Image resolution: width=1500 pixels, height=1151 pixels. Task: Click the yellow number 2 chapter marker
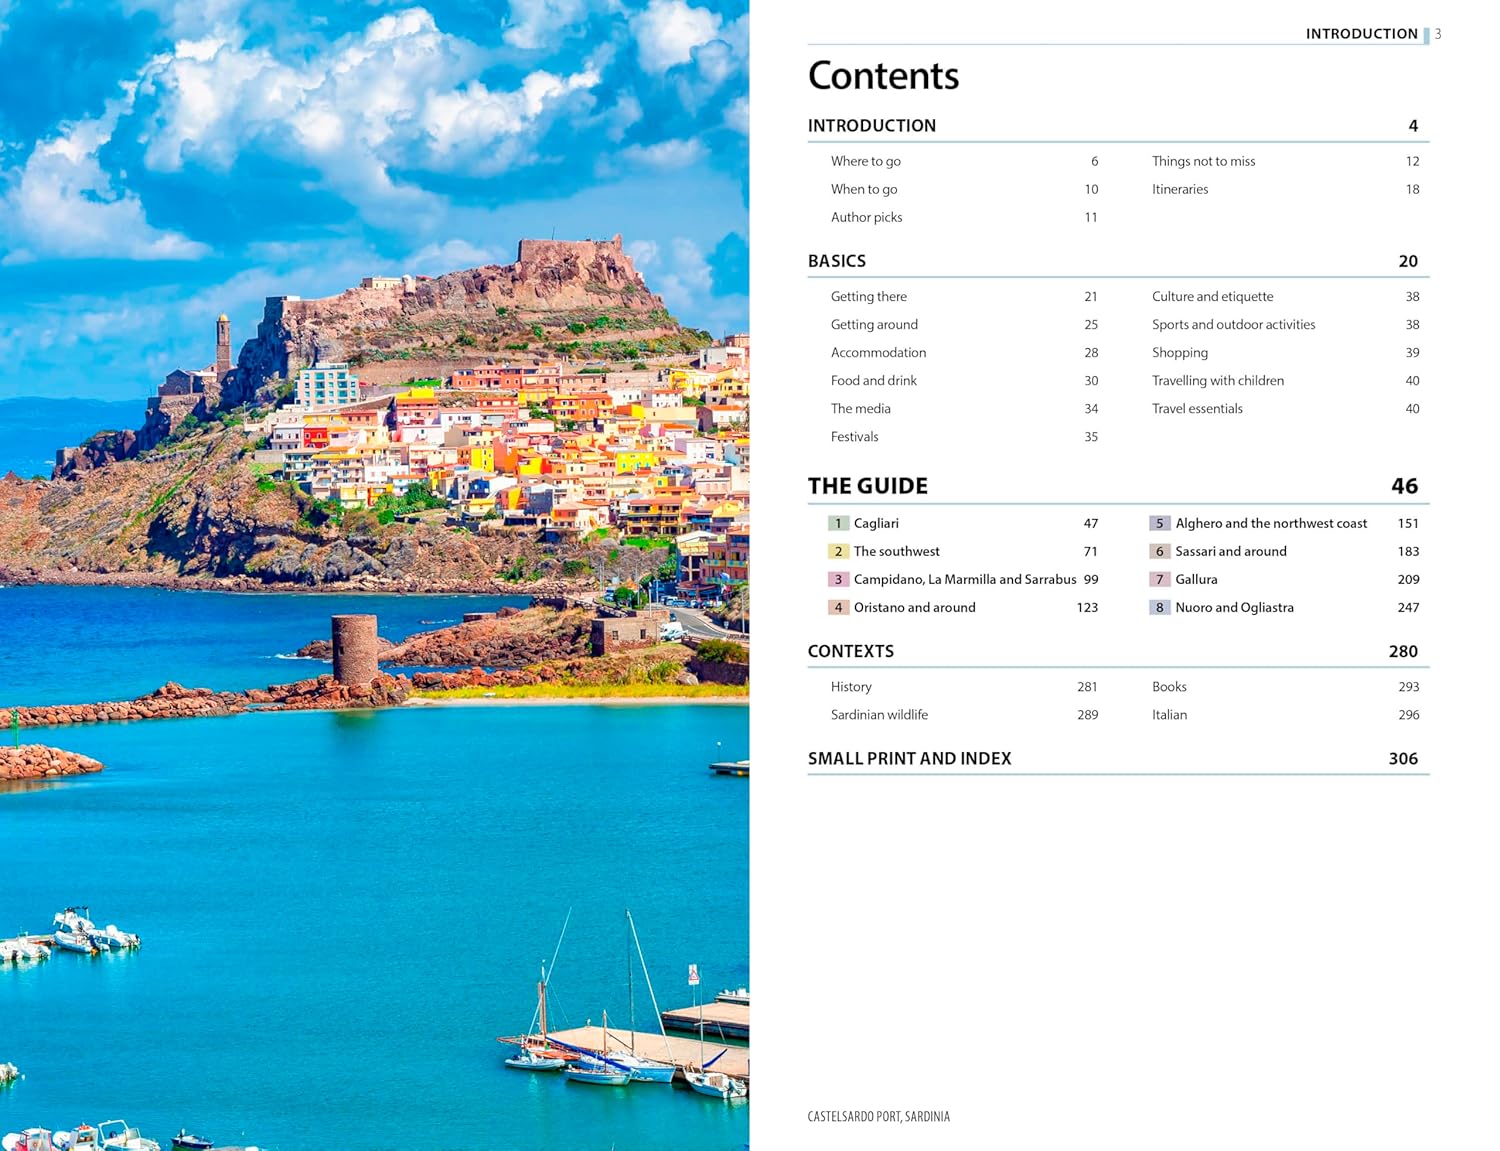[x=838, y=551]
